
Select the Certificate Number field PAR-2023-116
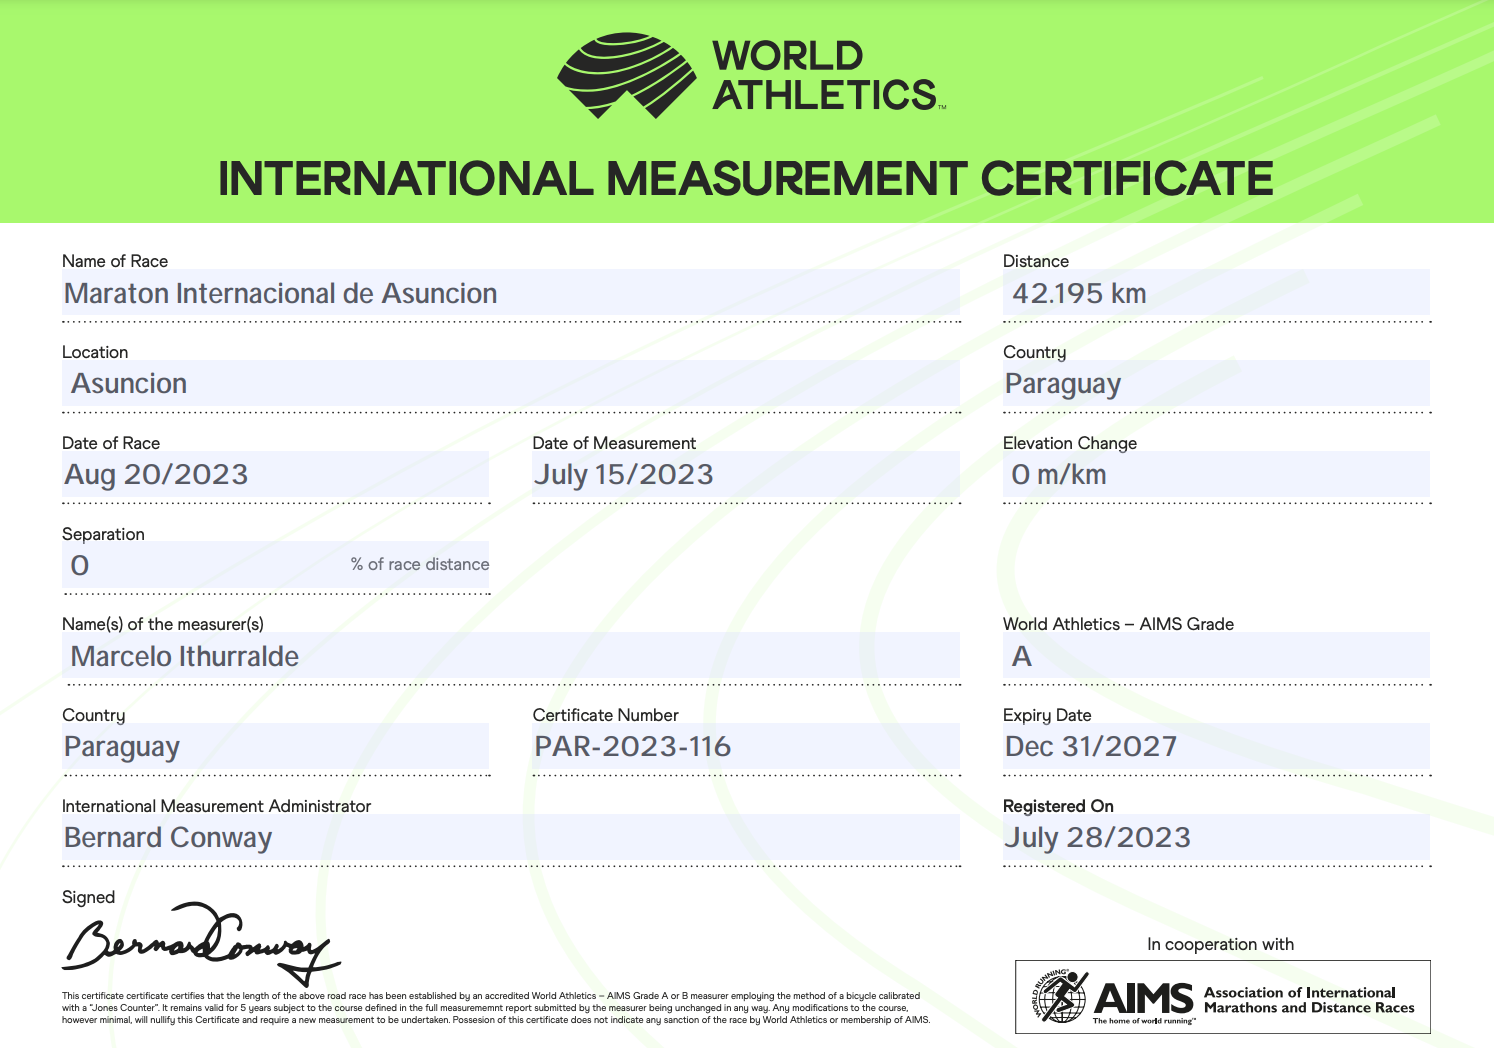click(745, 748)
